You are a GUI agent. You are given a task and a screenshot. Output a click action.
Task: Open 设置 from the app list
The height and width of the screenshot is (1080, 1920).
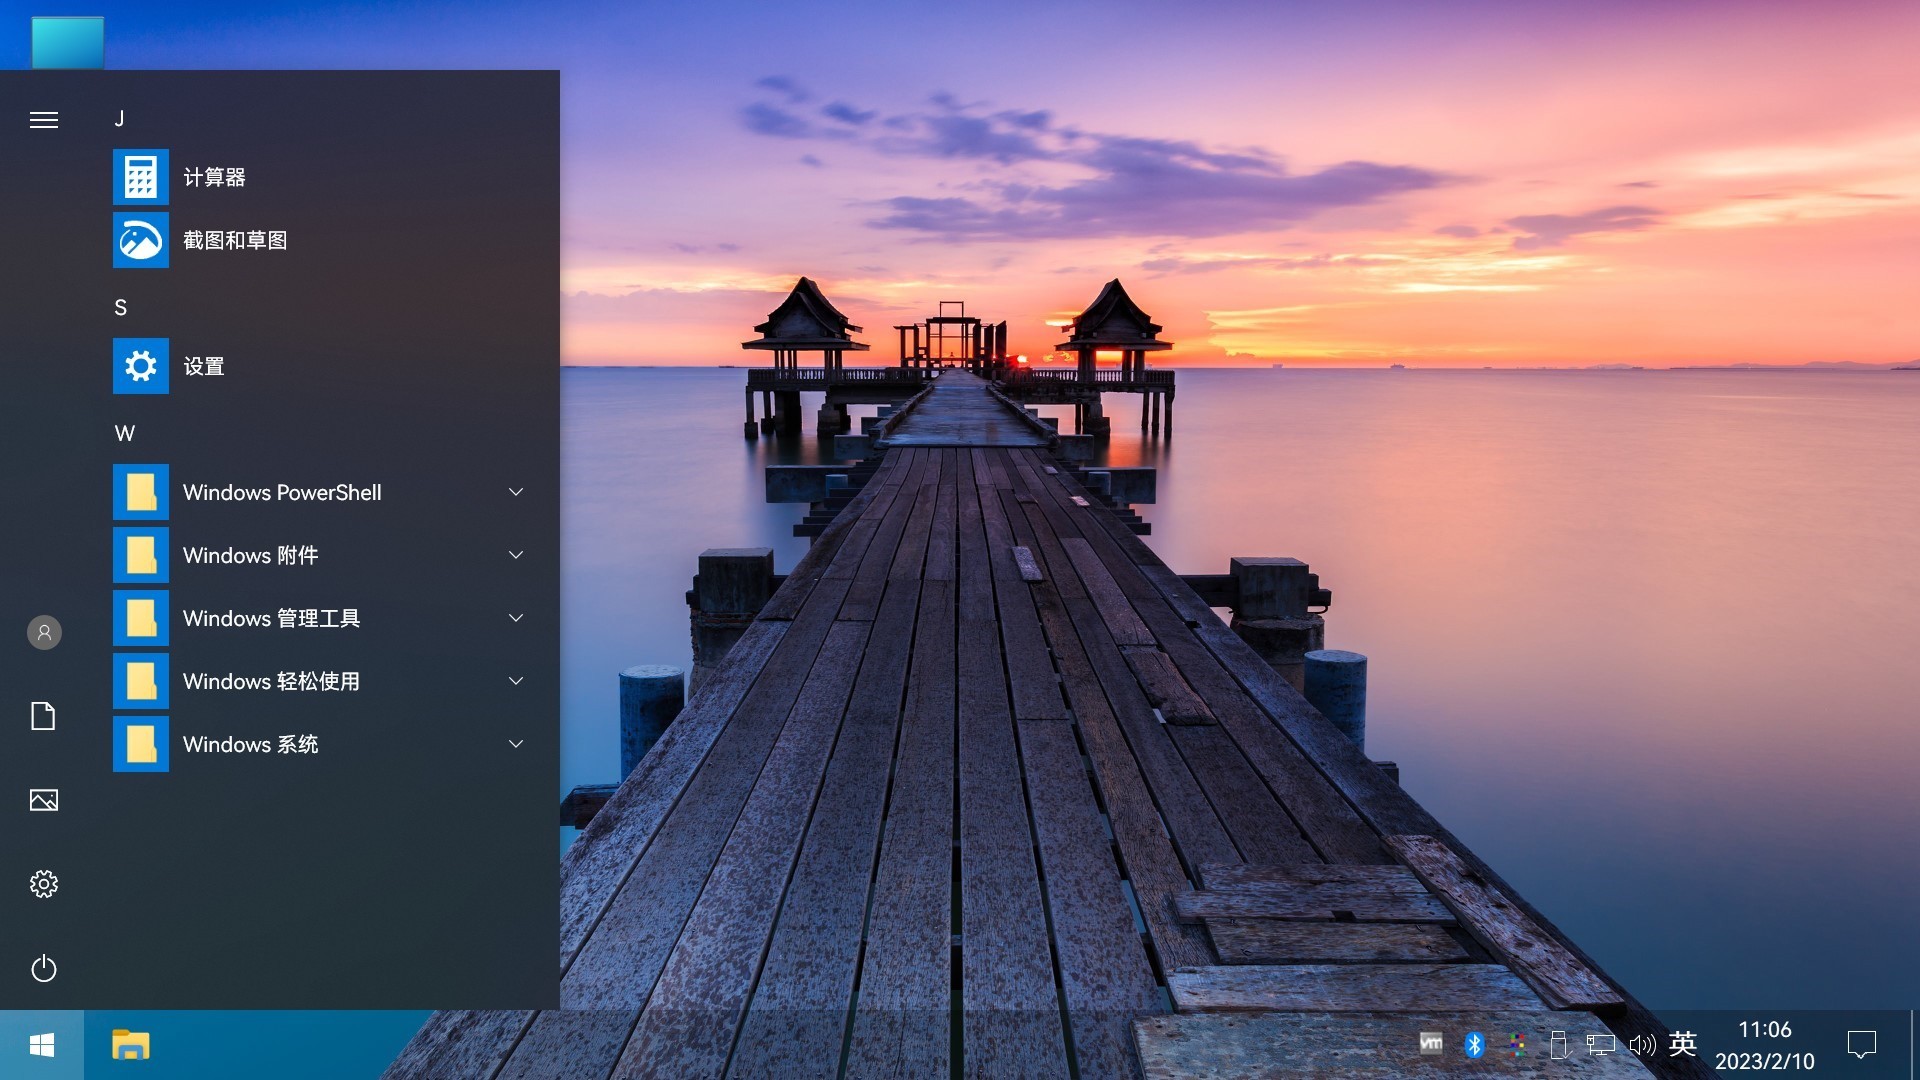pos(203,366)
